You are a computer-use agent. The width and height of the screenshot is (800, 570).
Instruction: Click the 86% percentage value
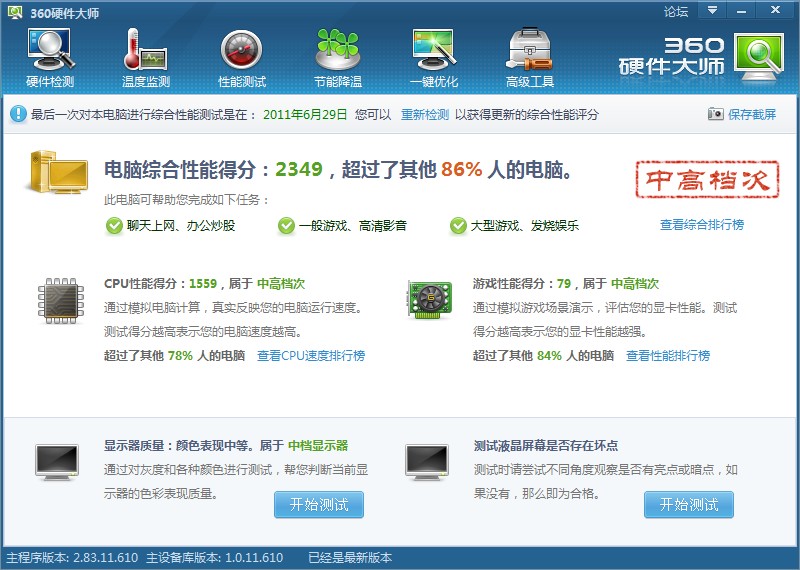pos(462,169)
